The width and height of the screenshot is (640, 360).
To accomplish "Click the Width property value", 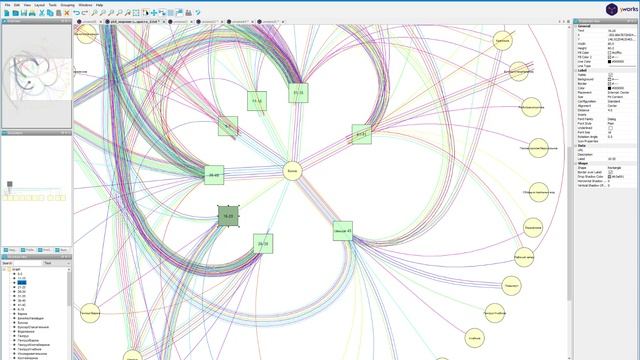I will 622,44.
